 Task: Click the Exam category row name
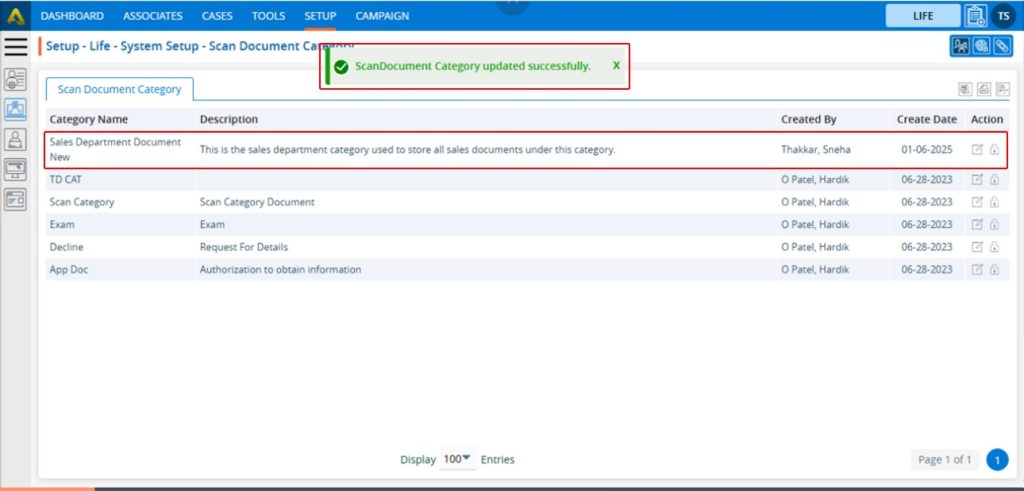(62, 225)
